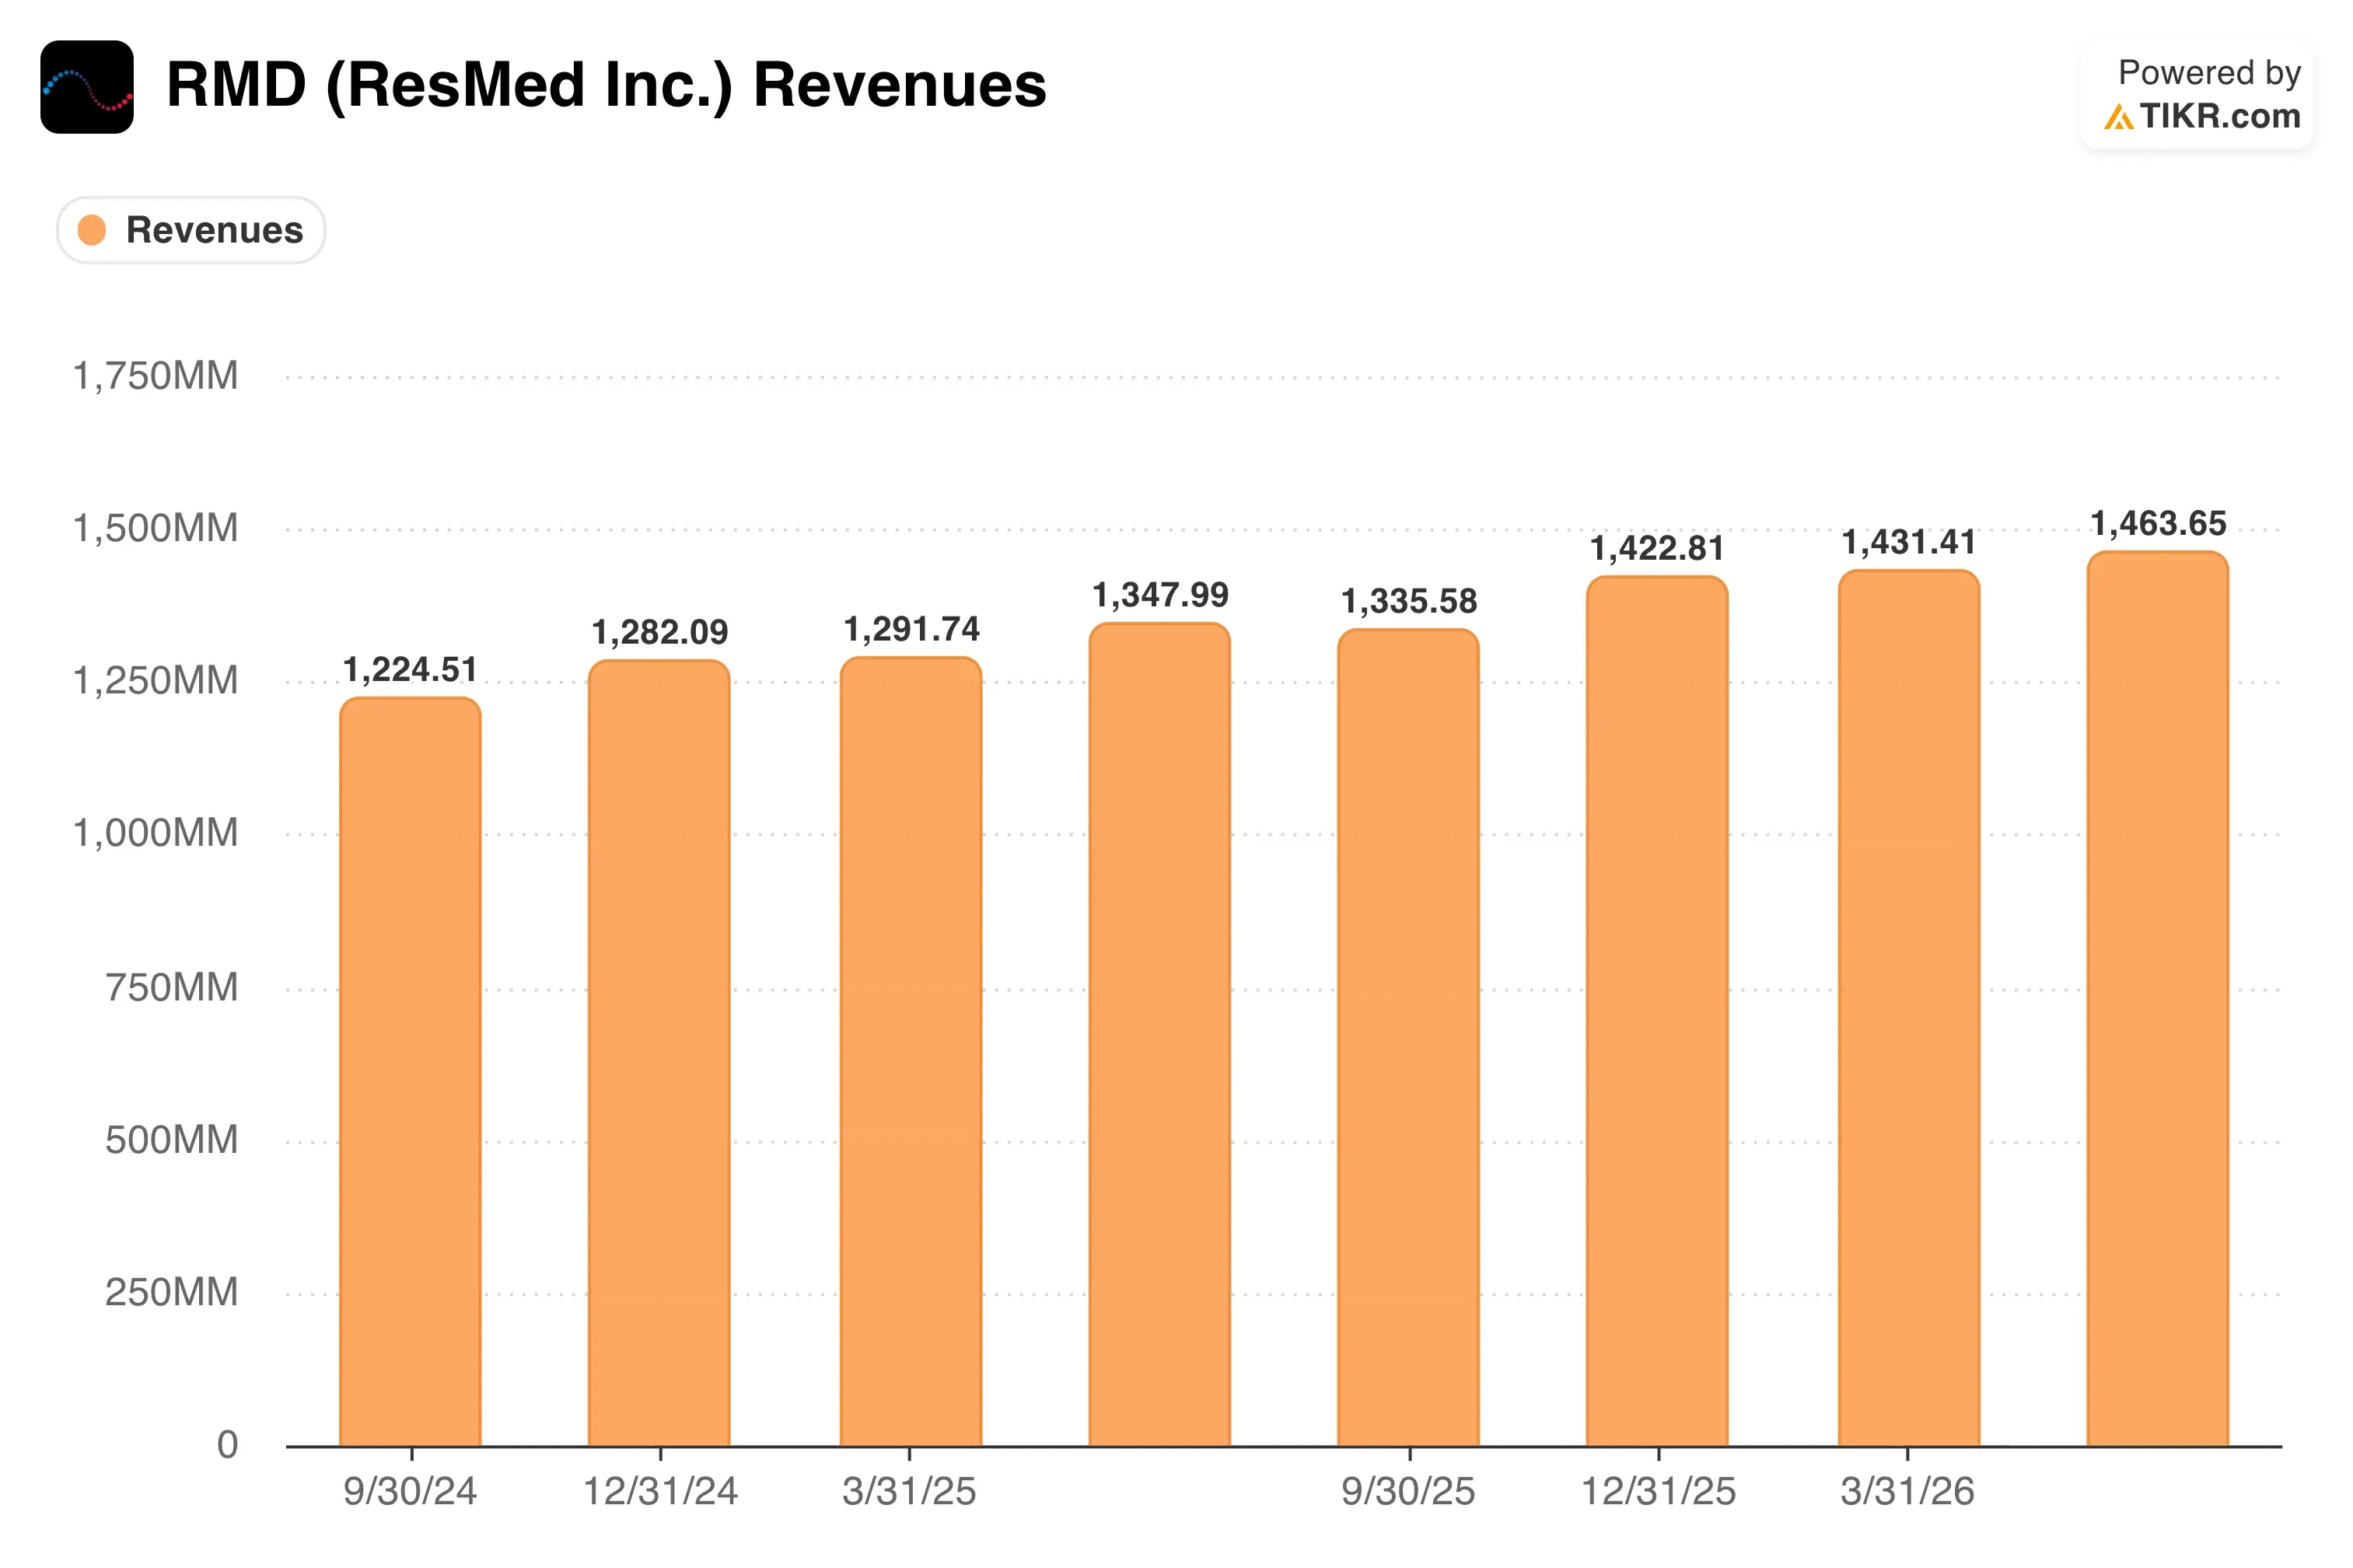Viewport: 2353px width, 1568px height.
Task: Click the 9/30/25 revenue bar
Action: [1408, 1037]
